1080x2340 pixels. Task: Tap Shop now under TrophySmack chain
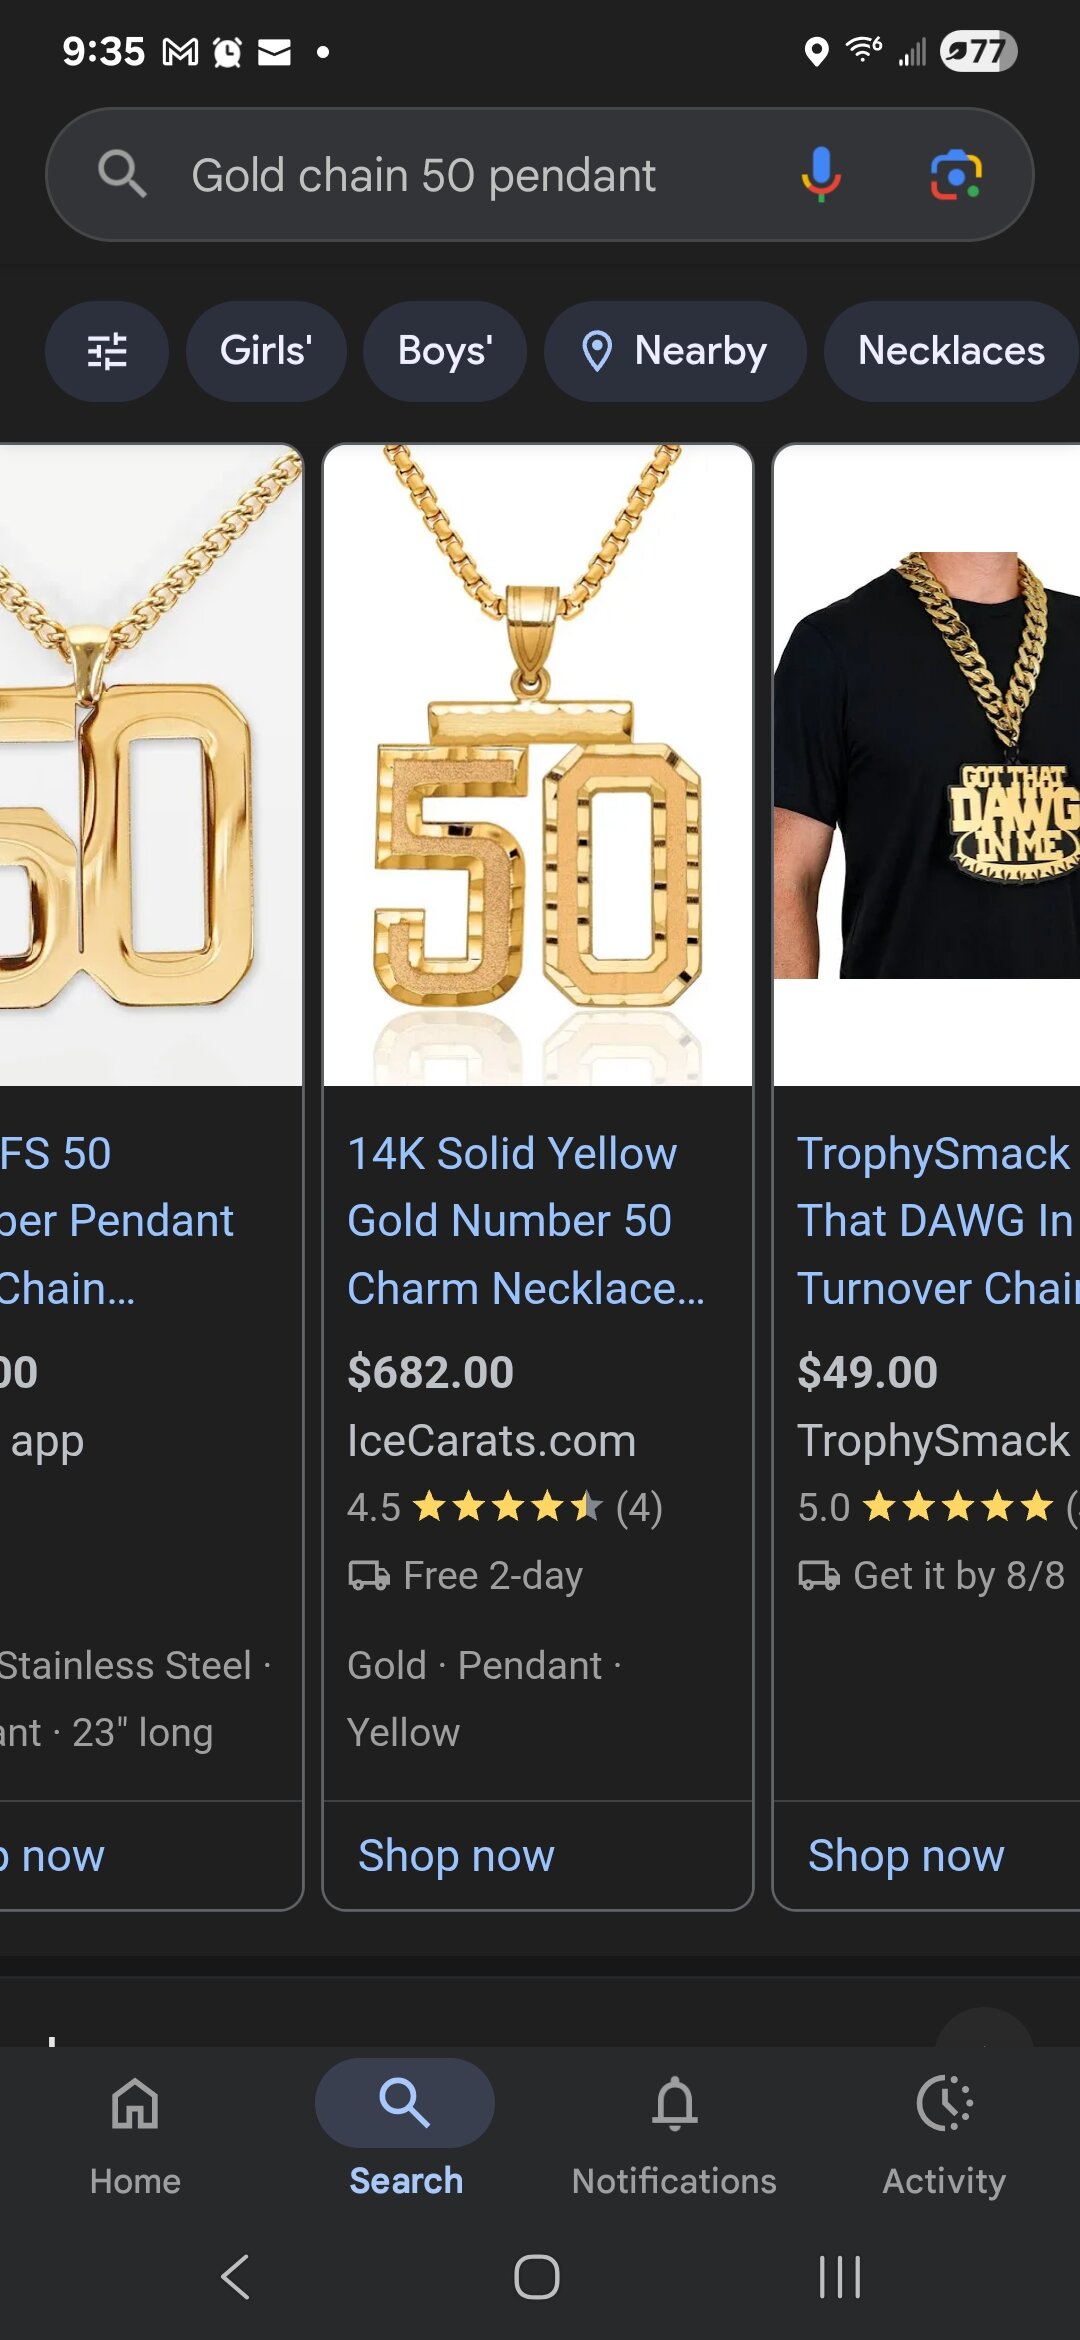point(906,1856)
